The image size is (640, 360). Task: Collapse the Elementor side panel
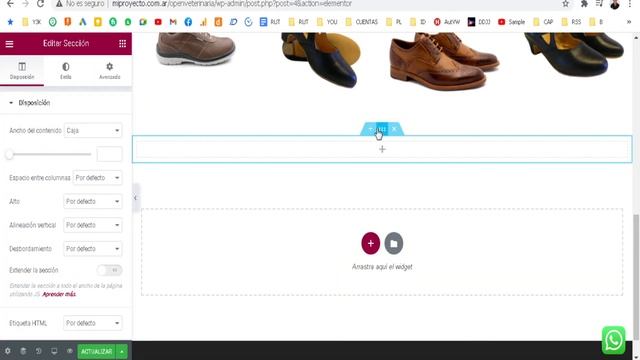(136, 198)
